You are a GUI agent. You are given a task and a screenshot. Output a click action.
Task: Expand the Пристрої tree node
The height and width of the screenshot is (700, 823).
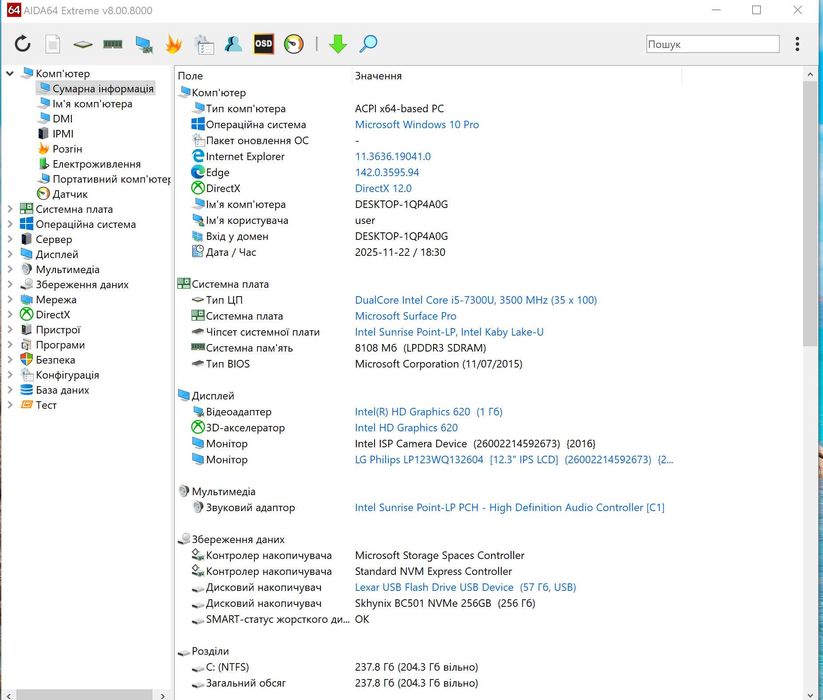click(x=10, y=330)
